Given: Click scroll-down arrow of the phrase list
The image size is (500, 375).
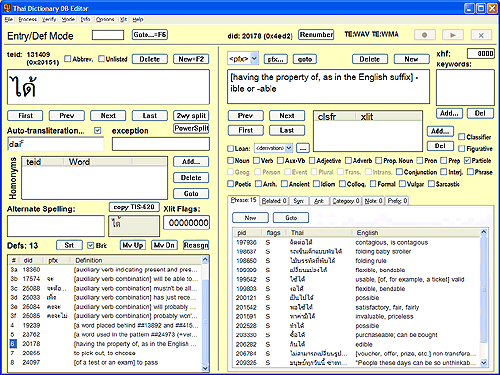Looking at the screenshot, I should [x=484, y=362].
